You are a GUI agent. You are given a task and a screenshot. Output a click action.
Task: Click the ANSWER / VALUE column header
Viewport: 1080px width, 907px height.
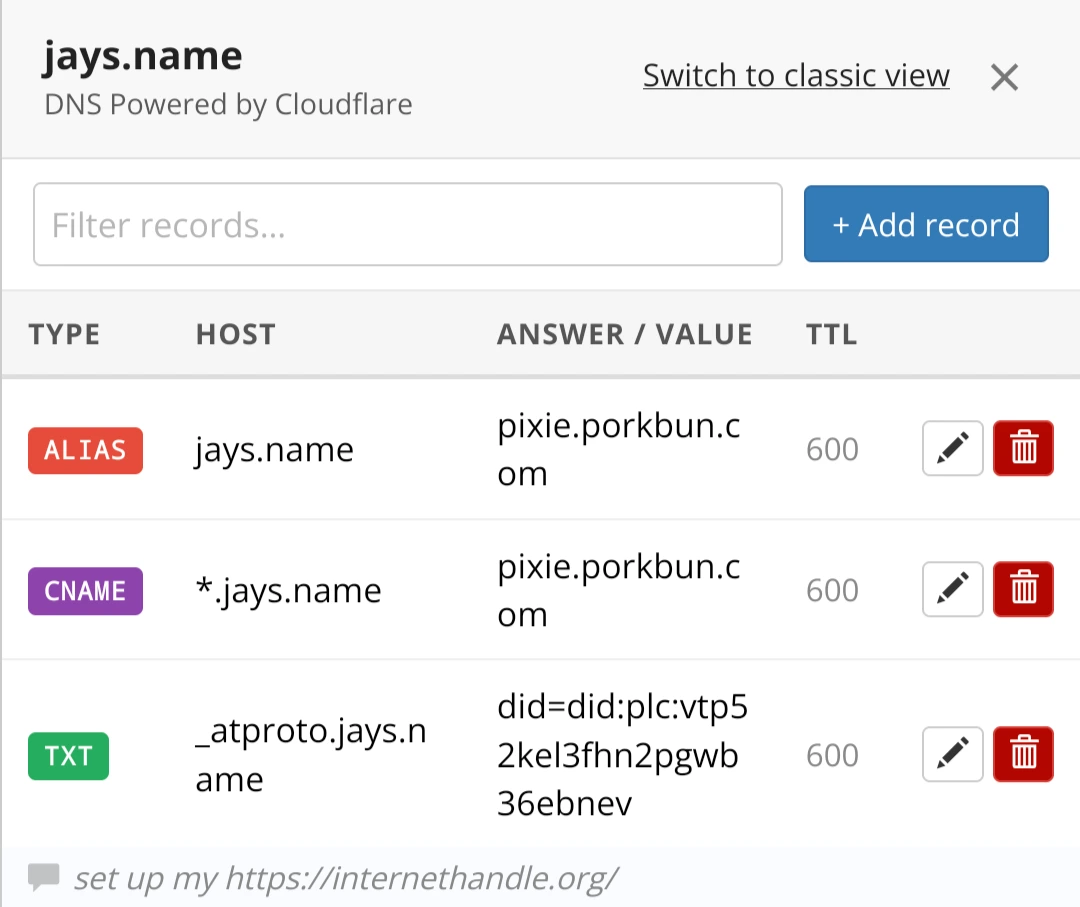[624, 334]
